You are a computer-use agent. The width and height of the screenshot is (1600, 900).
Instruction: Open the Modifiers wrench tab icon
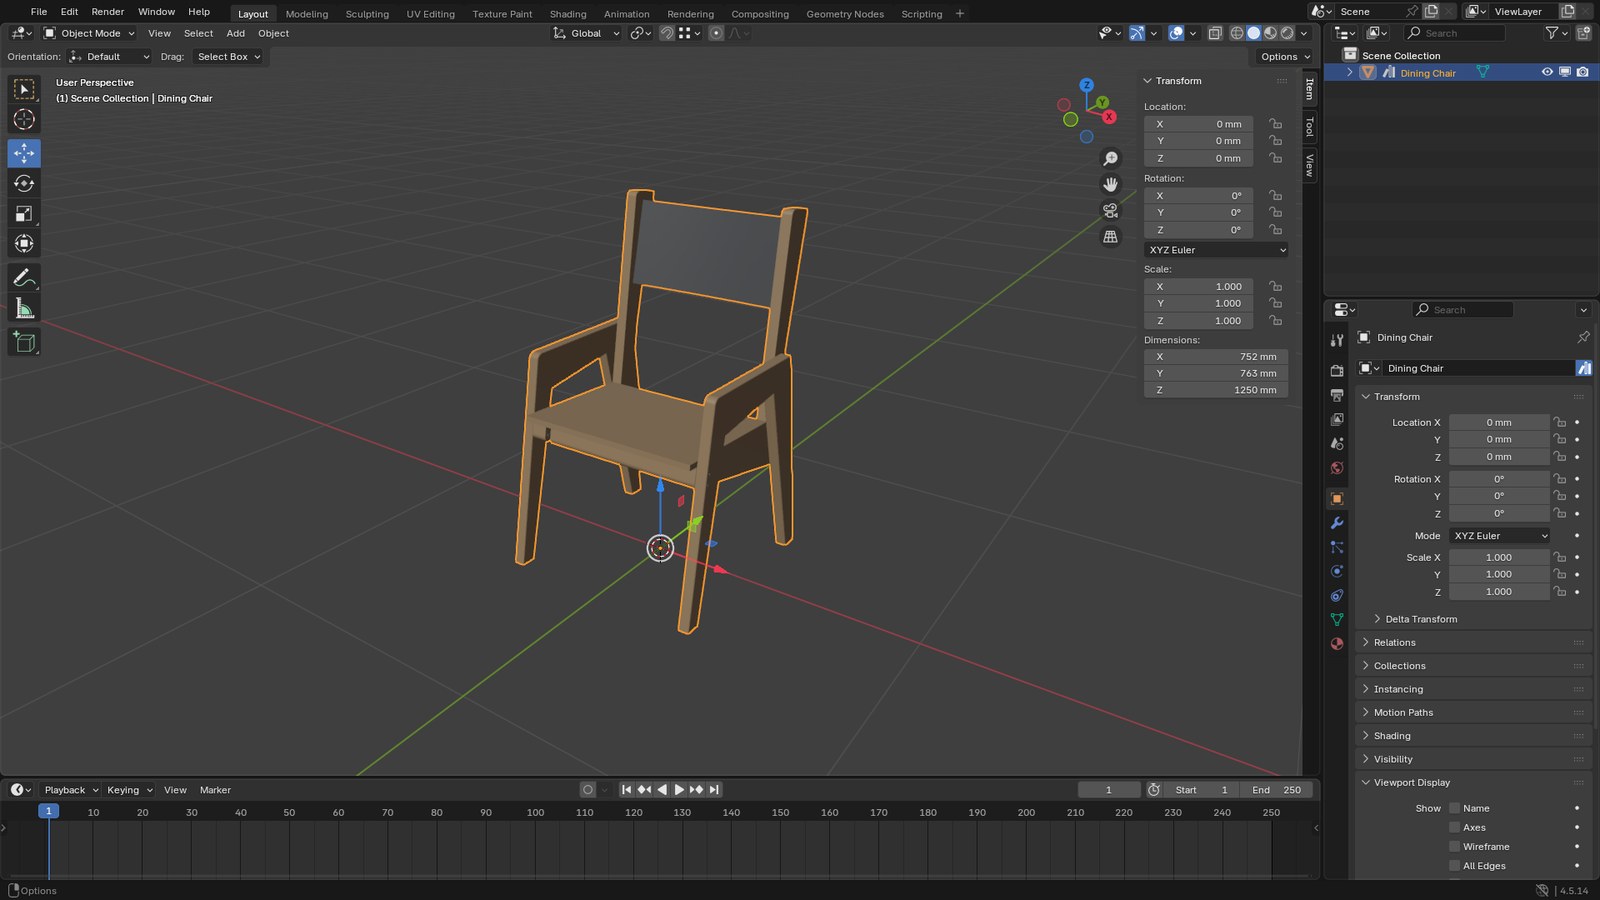pos(1337,523)
